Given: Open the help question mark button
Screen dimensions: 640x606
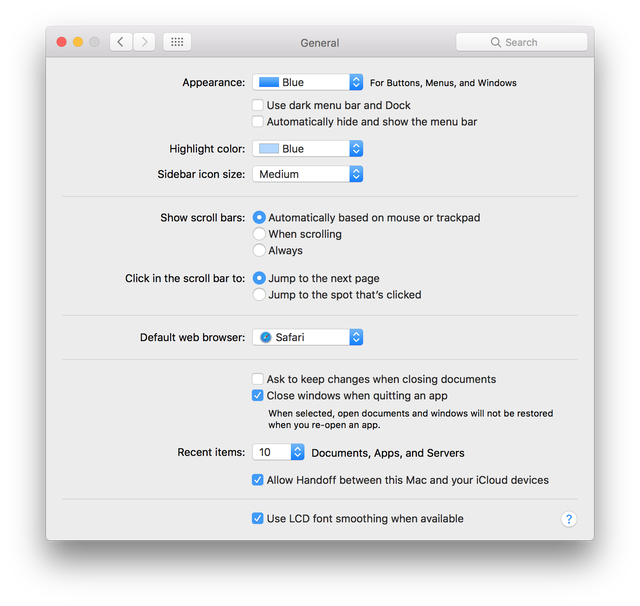Looking at the screenshot, I should coord(569,519).
